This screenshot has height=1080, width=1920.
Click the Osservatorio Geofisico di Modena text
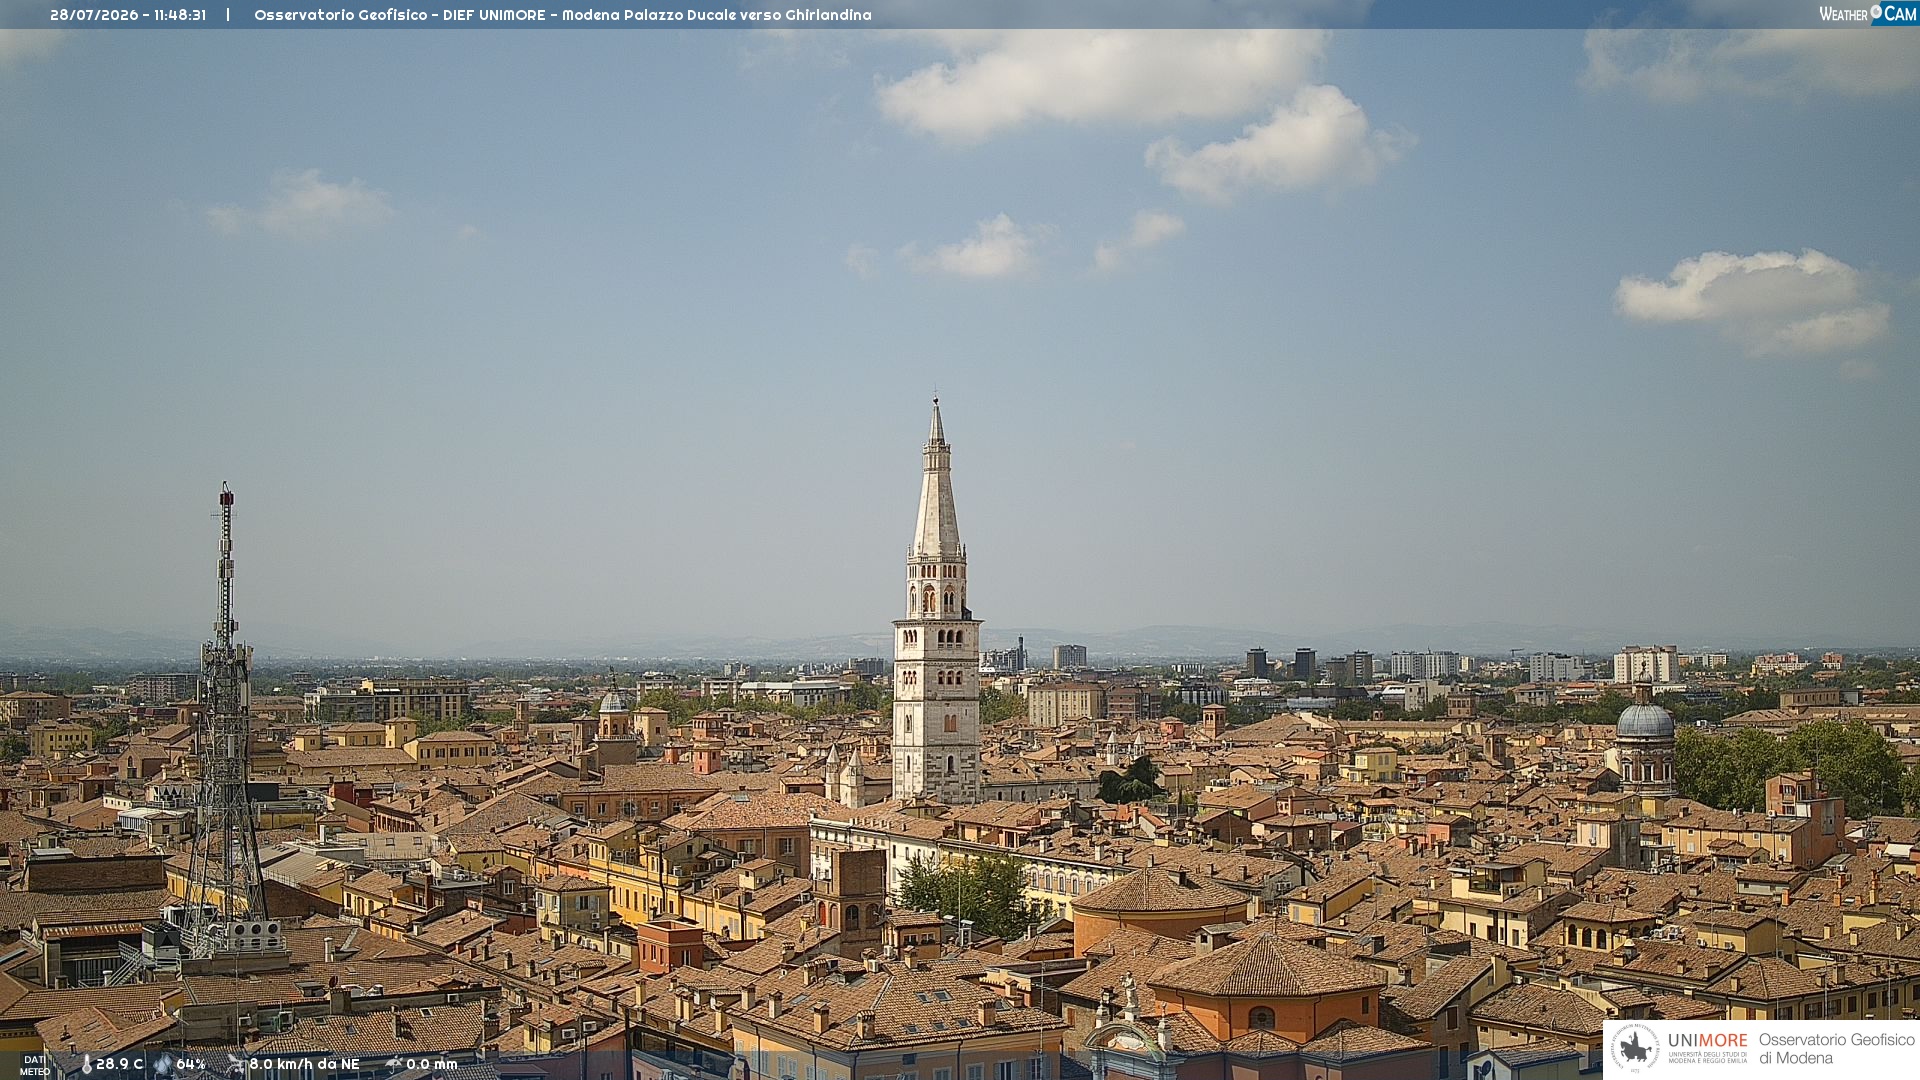click(x=1836, y=1049)
